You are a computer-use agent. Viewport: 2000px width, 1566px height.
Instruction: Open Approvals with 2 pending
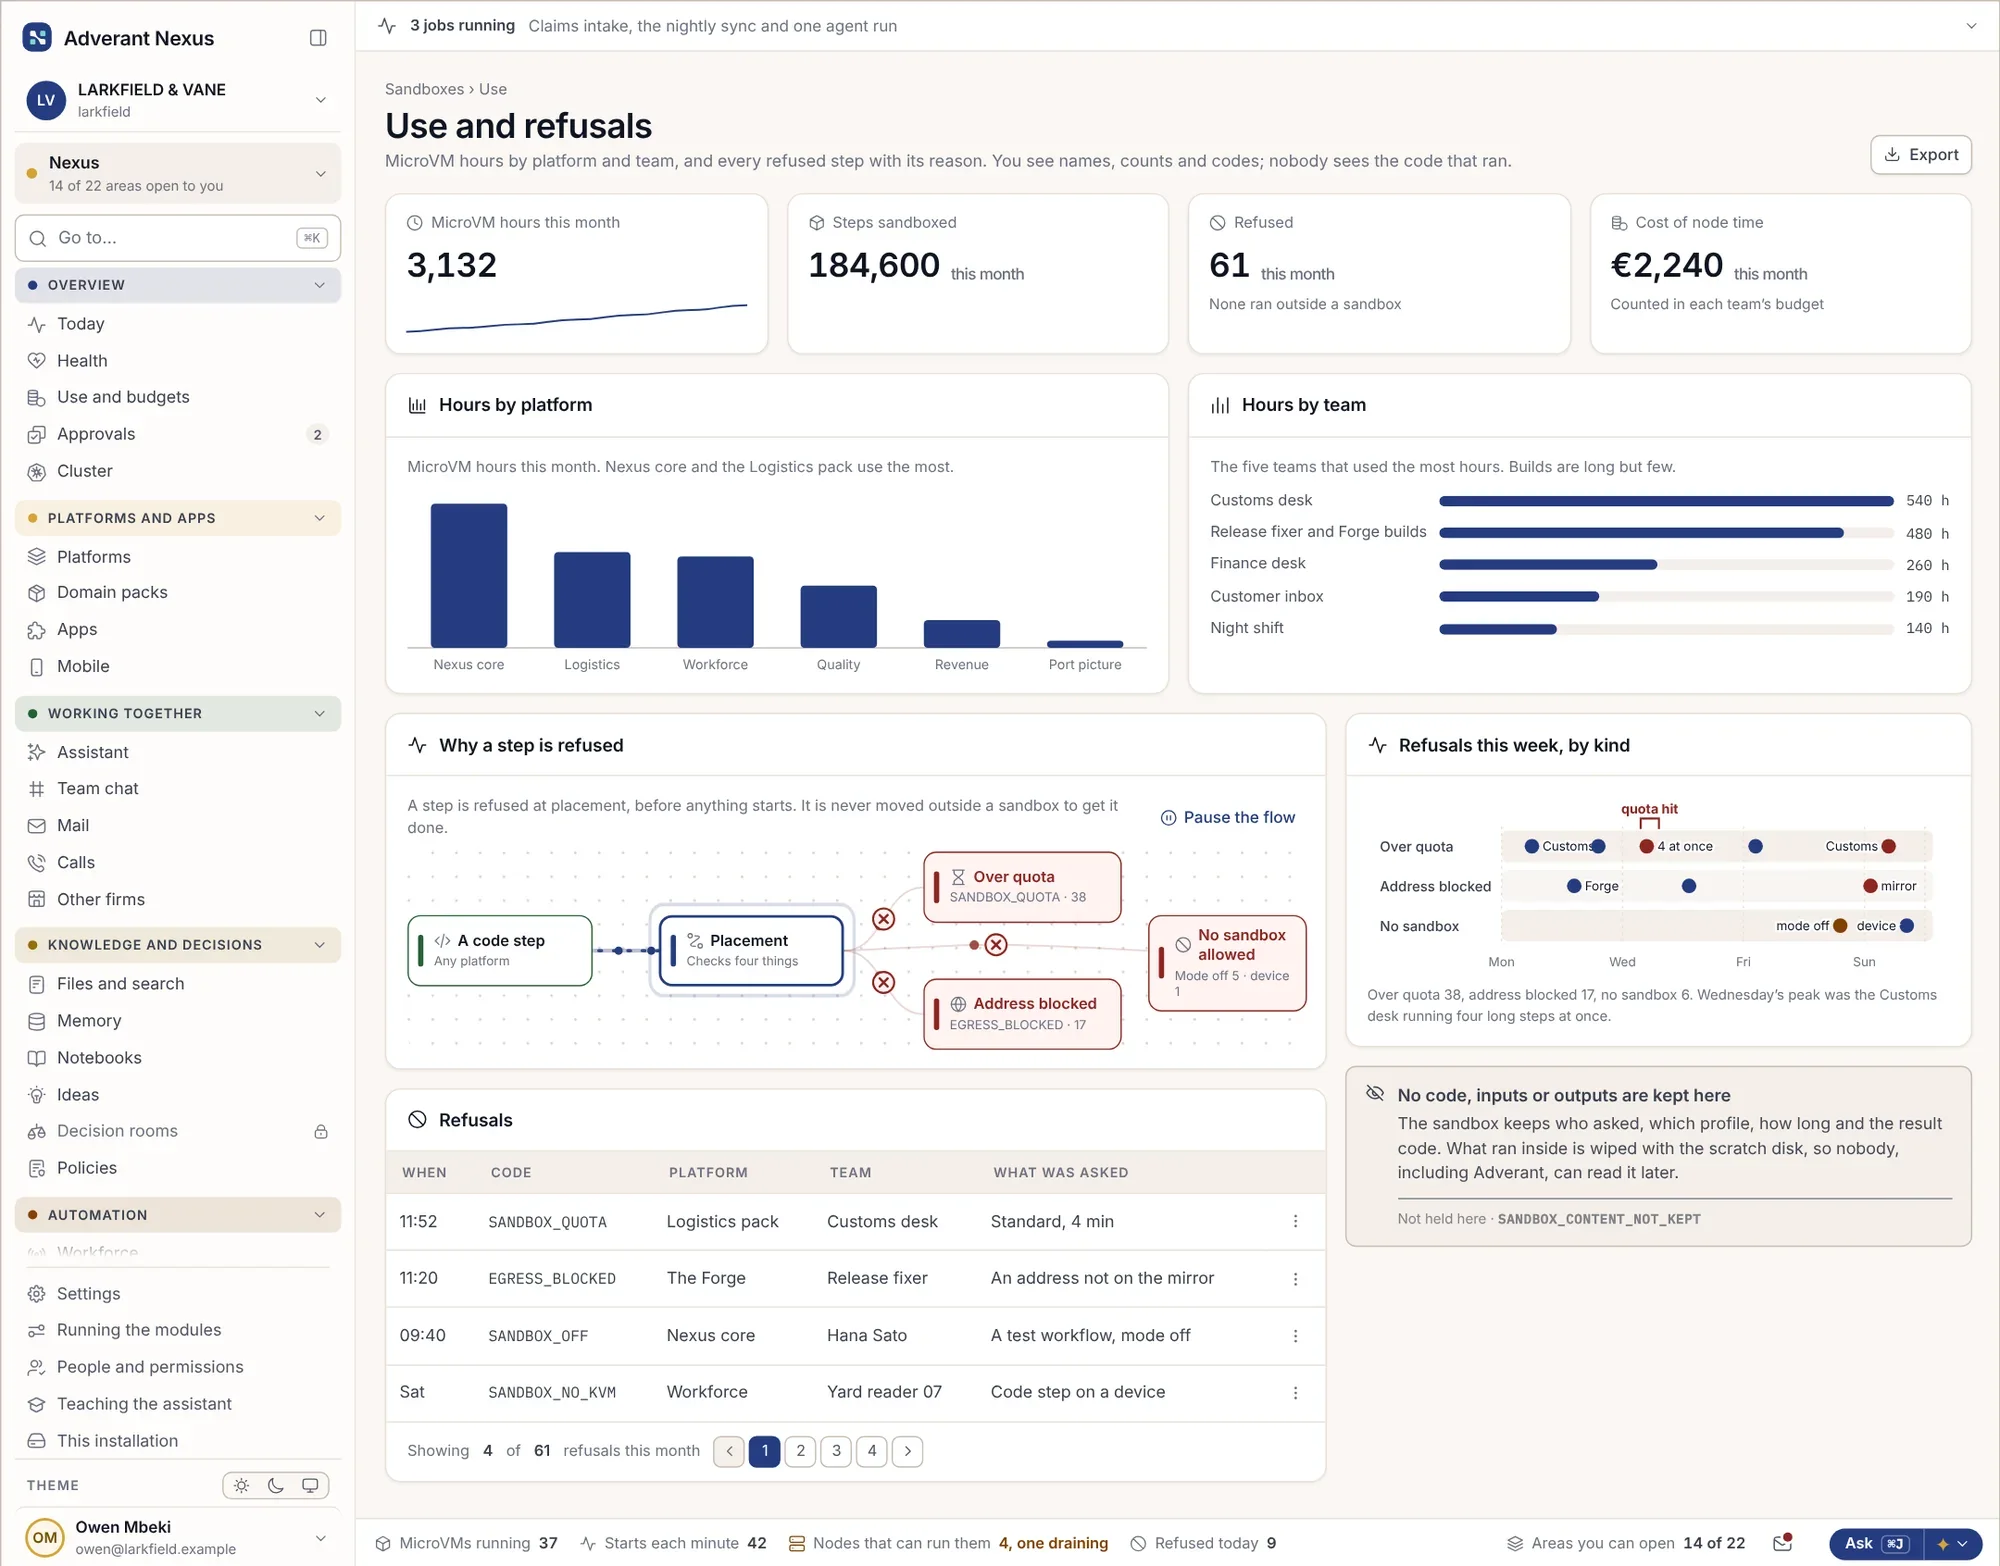pyautogui.click(x=178, y=434)
